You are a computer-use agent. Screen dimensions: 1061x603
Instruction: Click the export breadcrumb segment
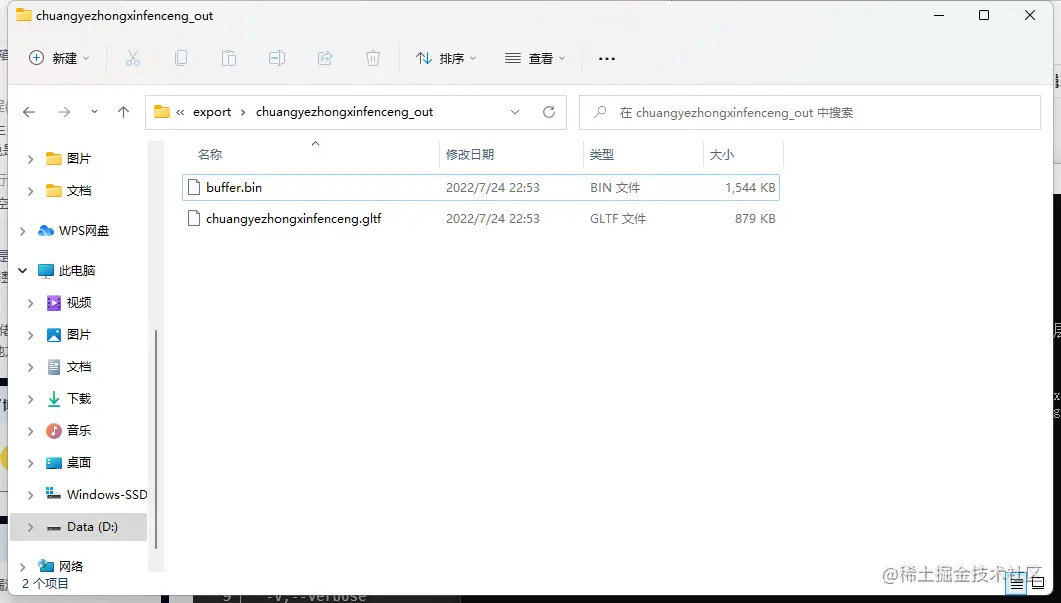212,112
